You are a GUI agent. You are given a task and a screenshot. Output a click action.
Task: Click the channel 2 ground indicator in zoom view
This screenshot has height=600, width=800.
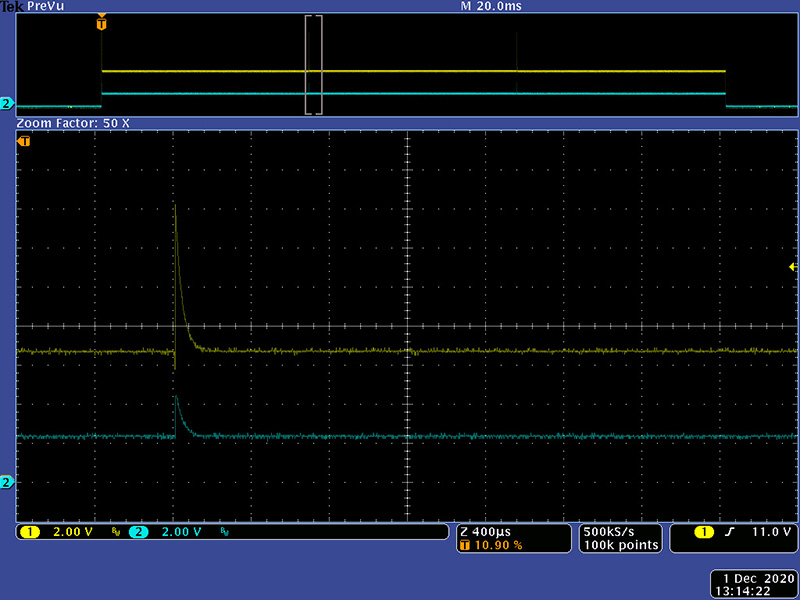[x=7, y=483]
